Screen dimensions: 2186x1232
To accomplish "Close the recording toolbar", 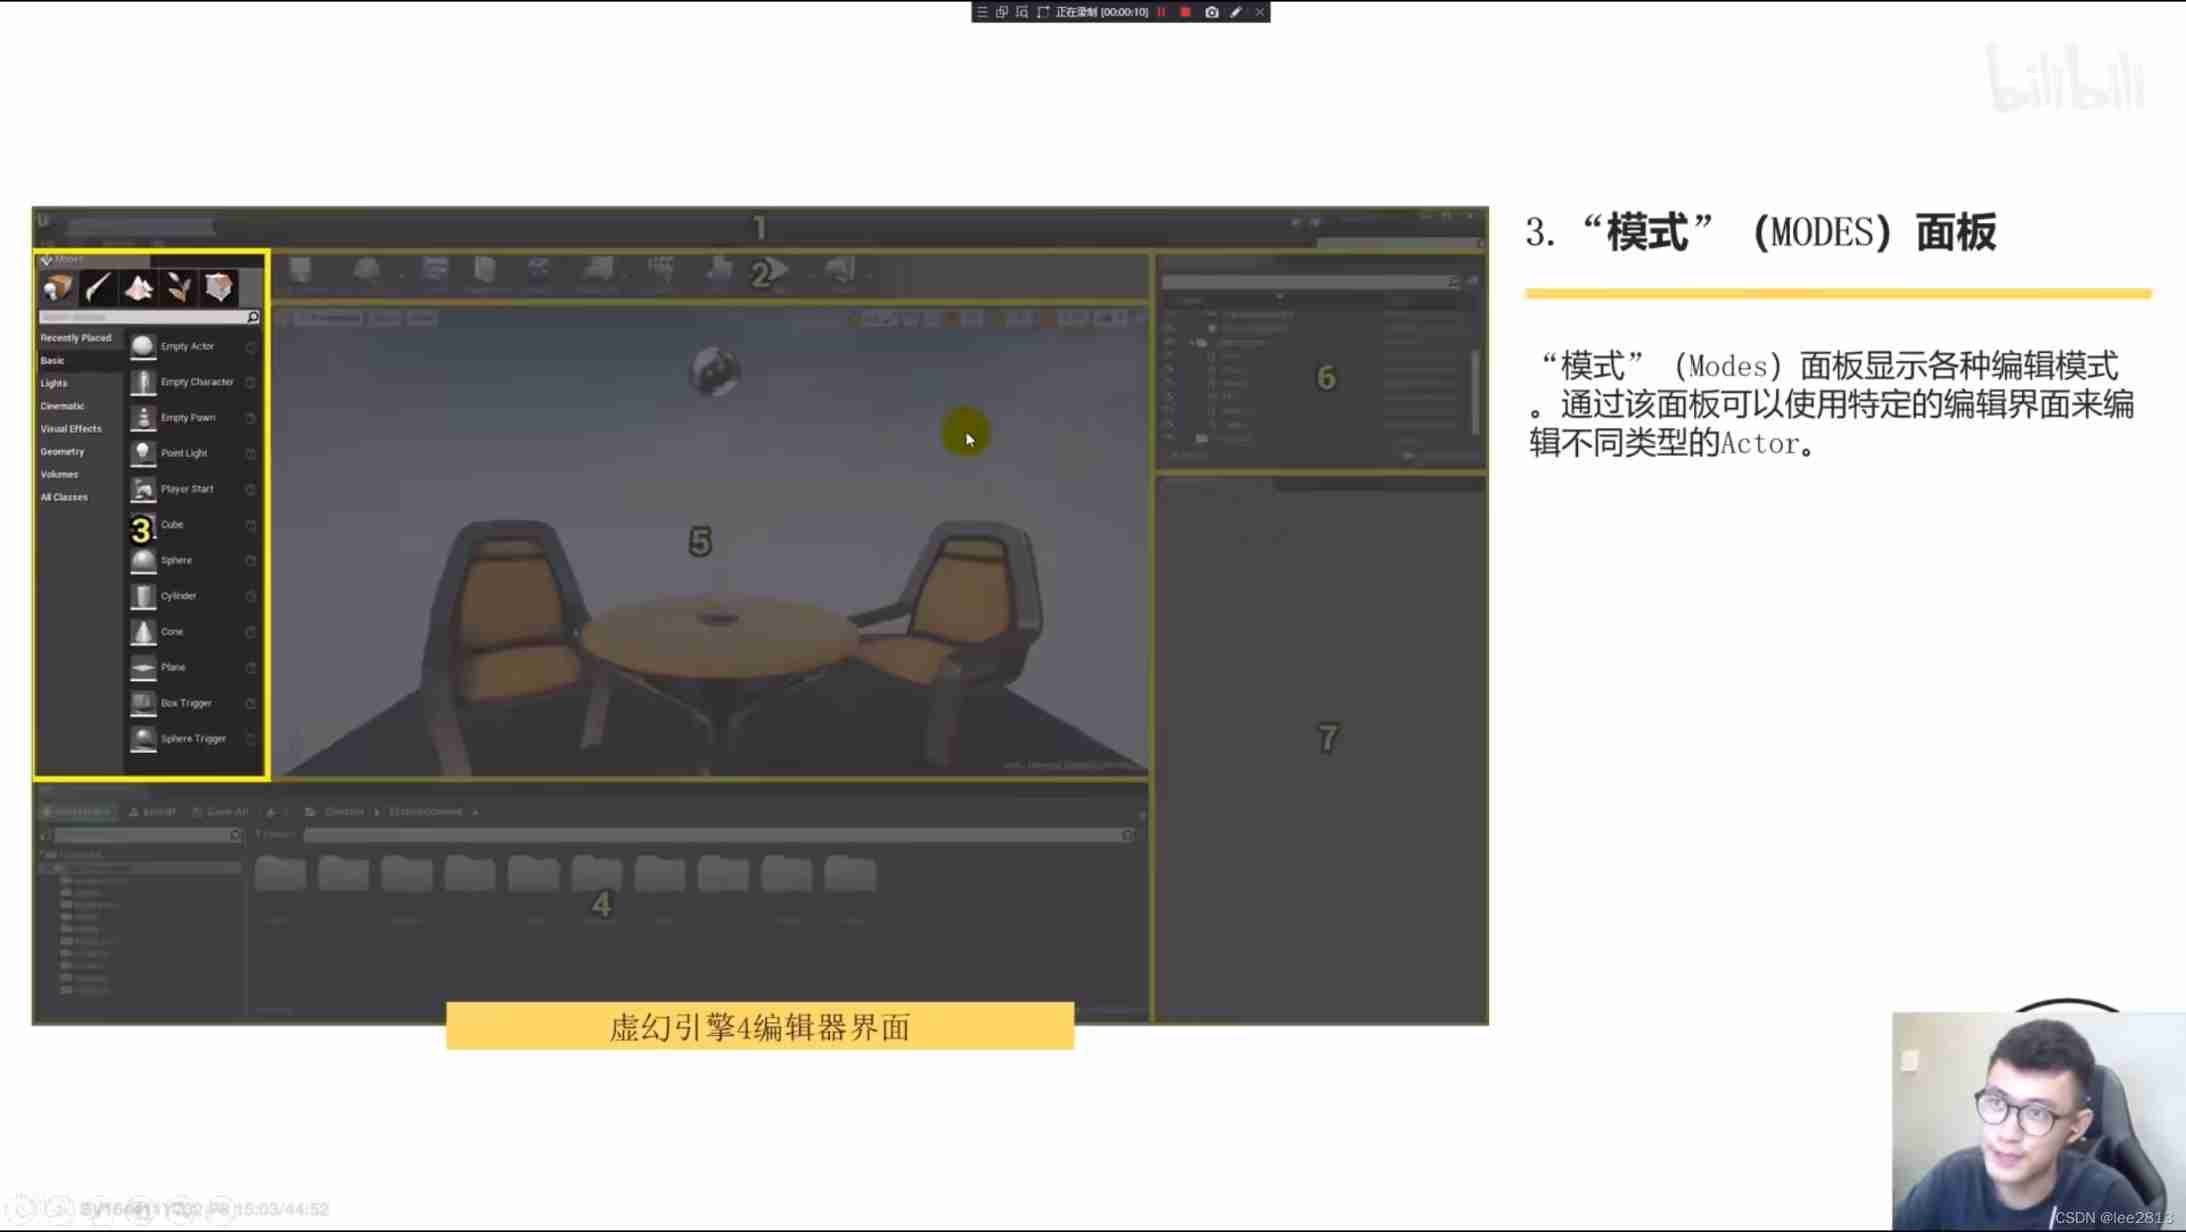I will [1260, 12].
